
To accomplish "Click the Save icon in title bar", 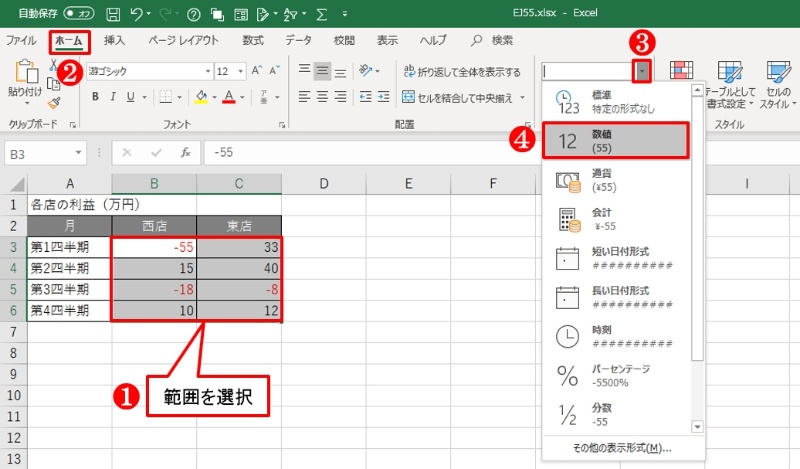I will coord(113,15).
